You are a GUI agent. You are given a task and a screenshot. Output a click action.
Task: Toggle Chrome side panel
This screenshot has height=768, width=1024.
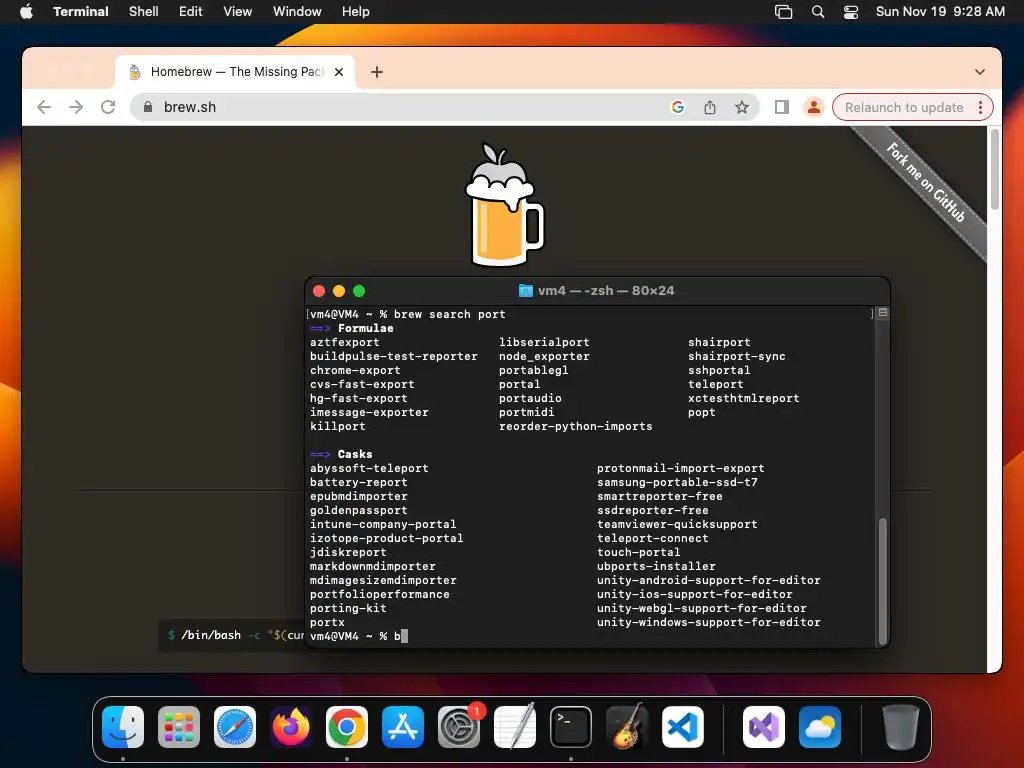pos(782,107)
